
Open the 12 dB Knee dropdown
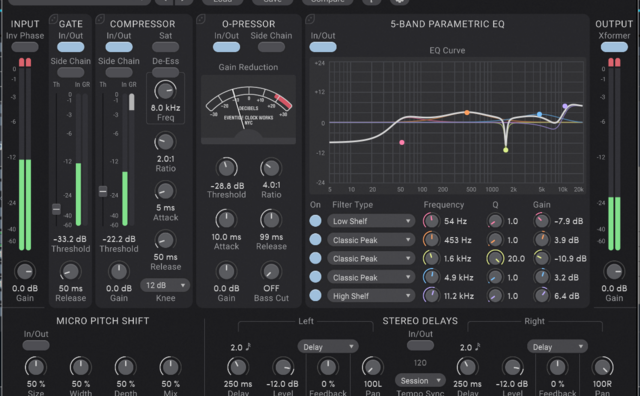tap(165, 285)
